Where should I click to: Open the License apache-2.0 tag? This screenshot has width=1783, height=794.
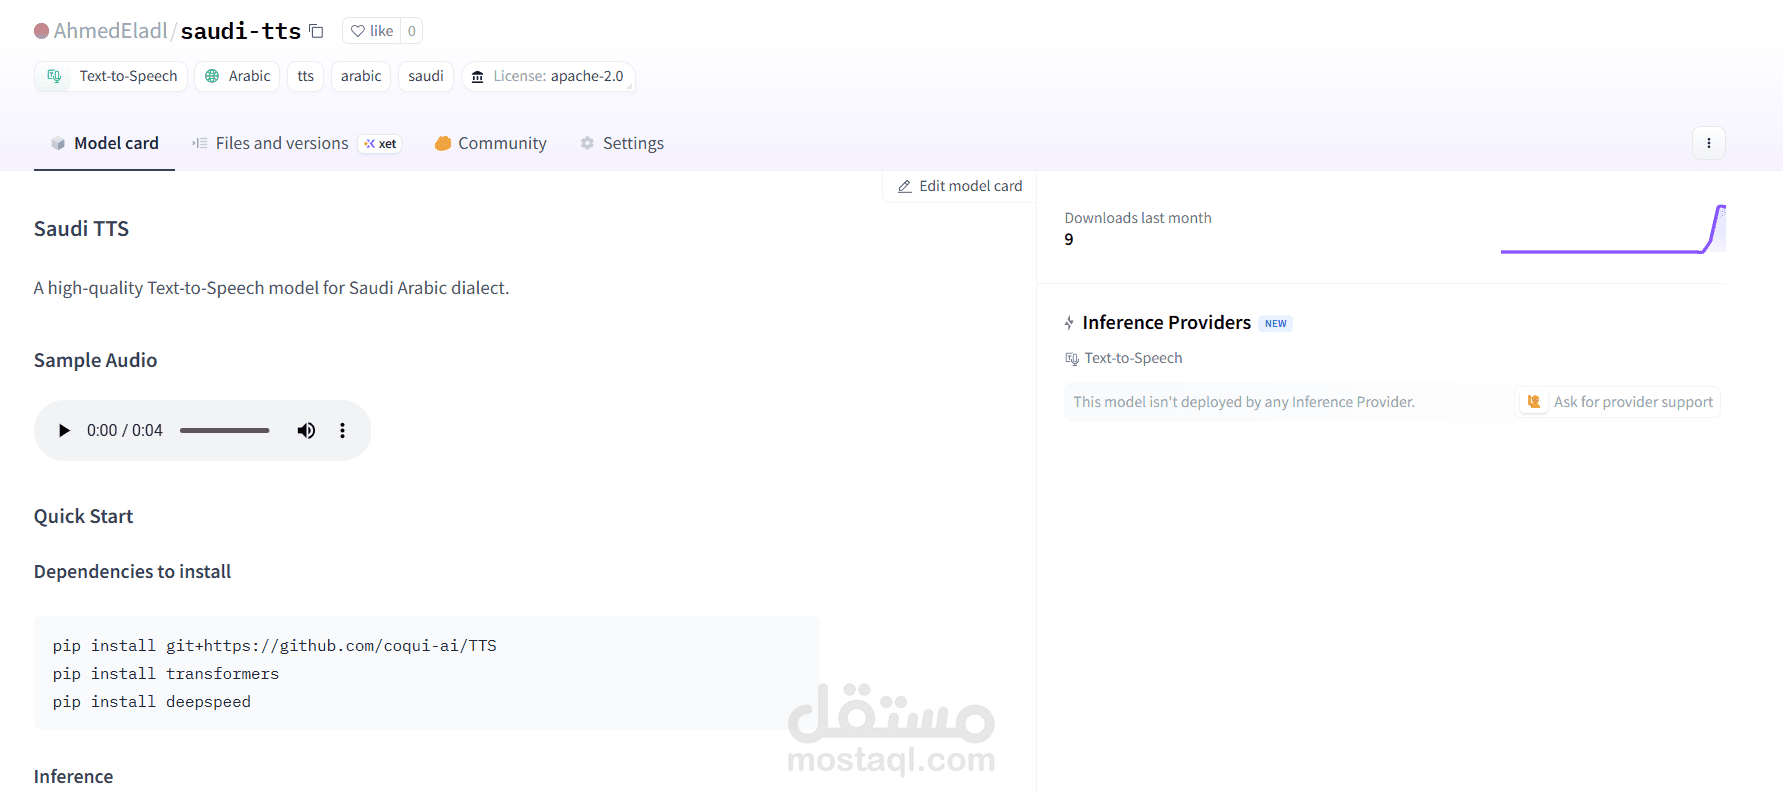pyautogui.click(x=548, y=76)
